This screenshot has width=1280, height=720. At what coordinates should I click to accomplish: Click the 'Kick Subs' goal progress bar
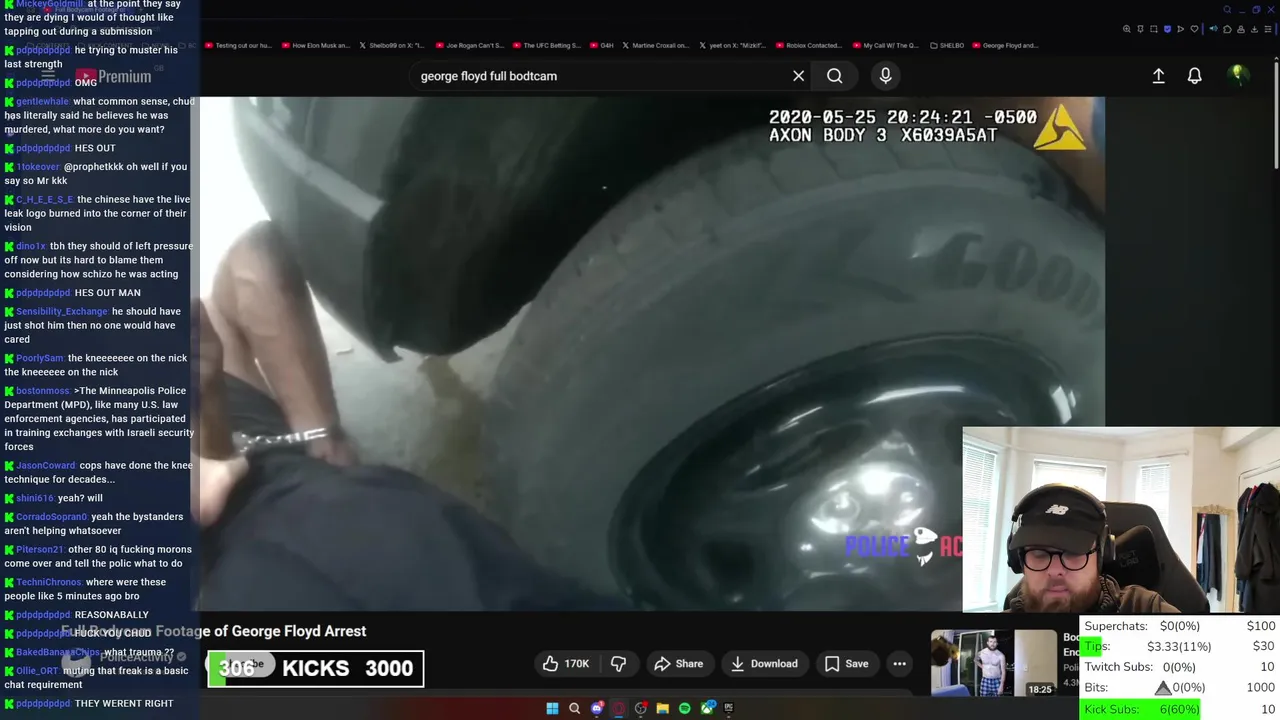pyautogui.click(x=1179, y=709)
